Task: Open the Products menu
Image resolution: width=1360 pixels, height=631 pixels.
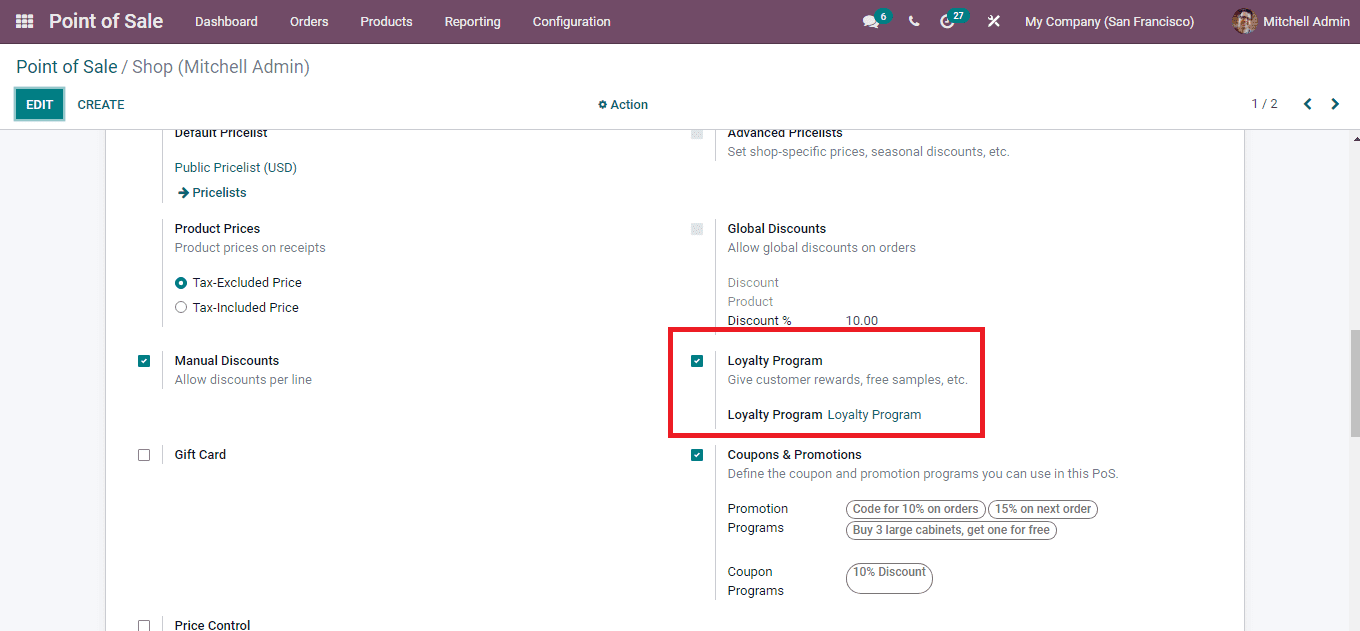Action: click(386, 21)
